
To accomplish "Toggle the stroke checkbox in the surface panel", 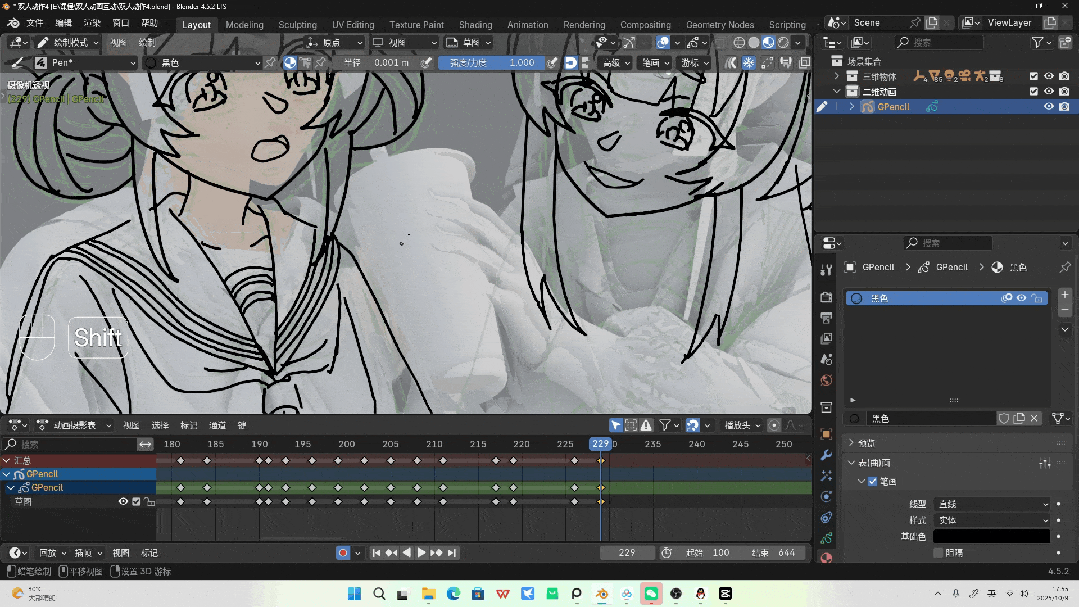I will coord(873,482).
